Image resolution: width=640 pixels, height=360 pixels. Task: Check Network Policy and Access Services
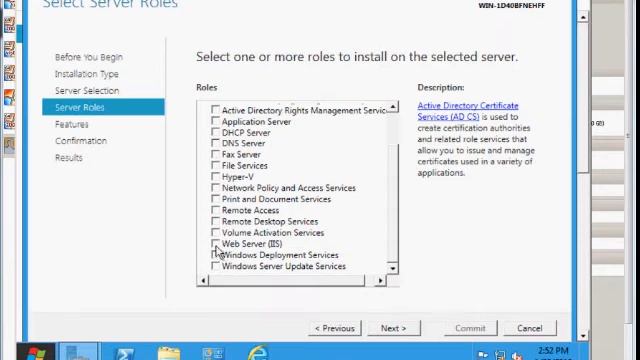215,188
